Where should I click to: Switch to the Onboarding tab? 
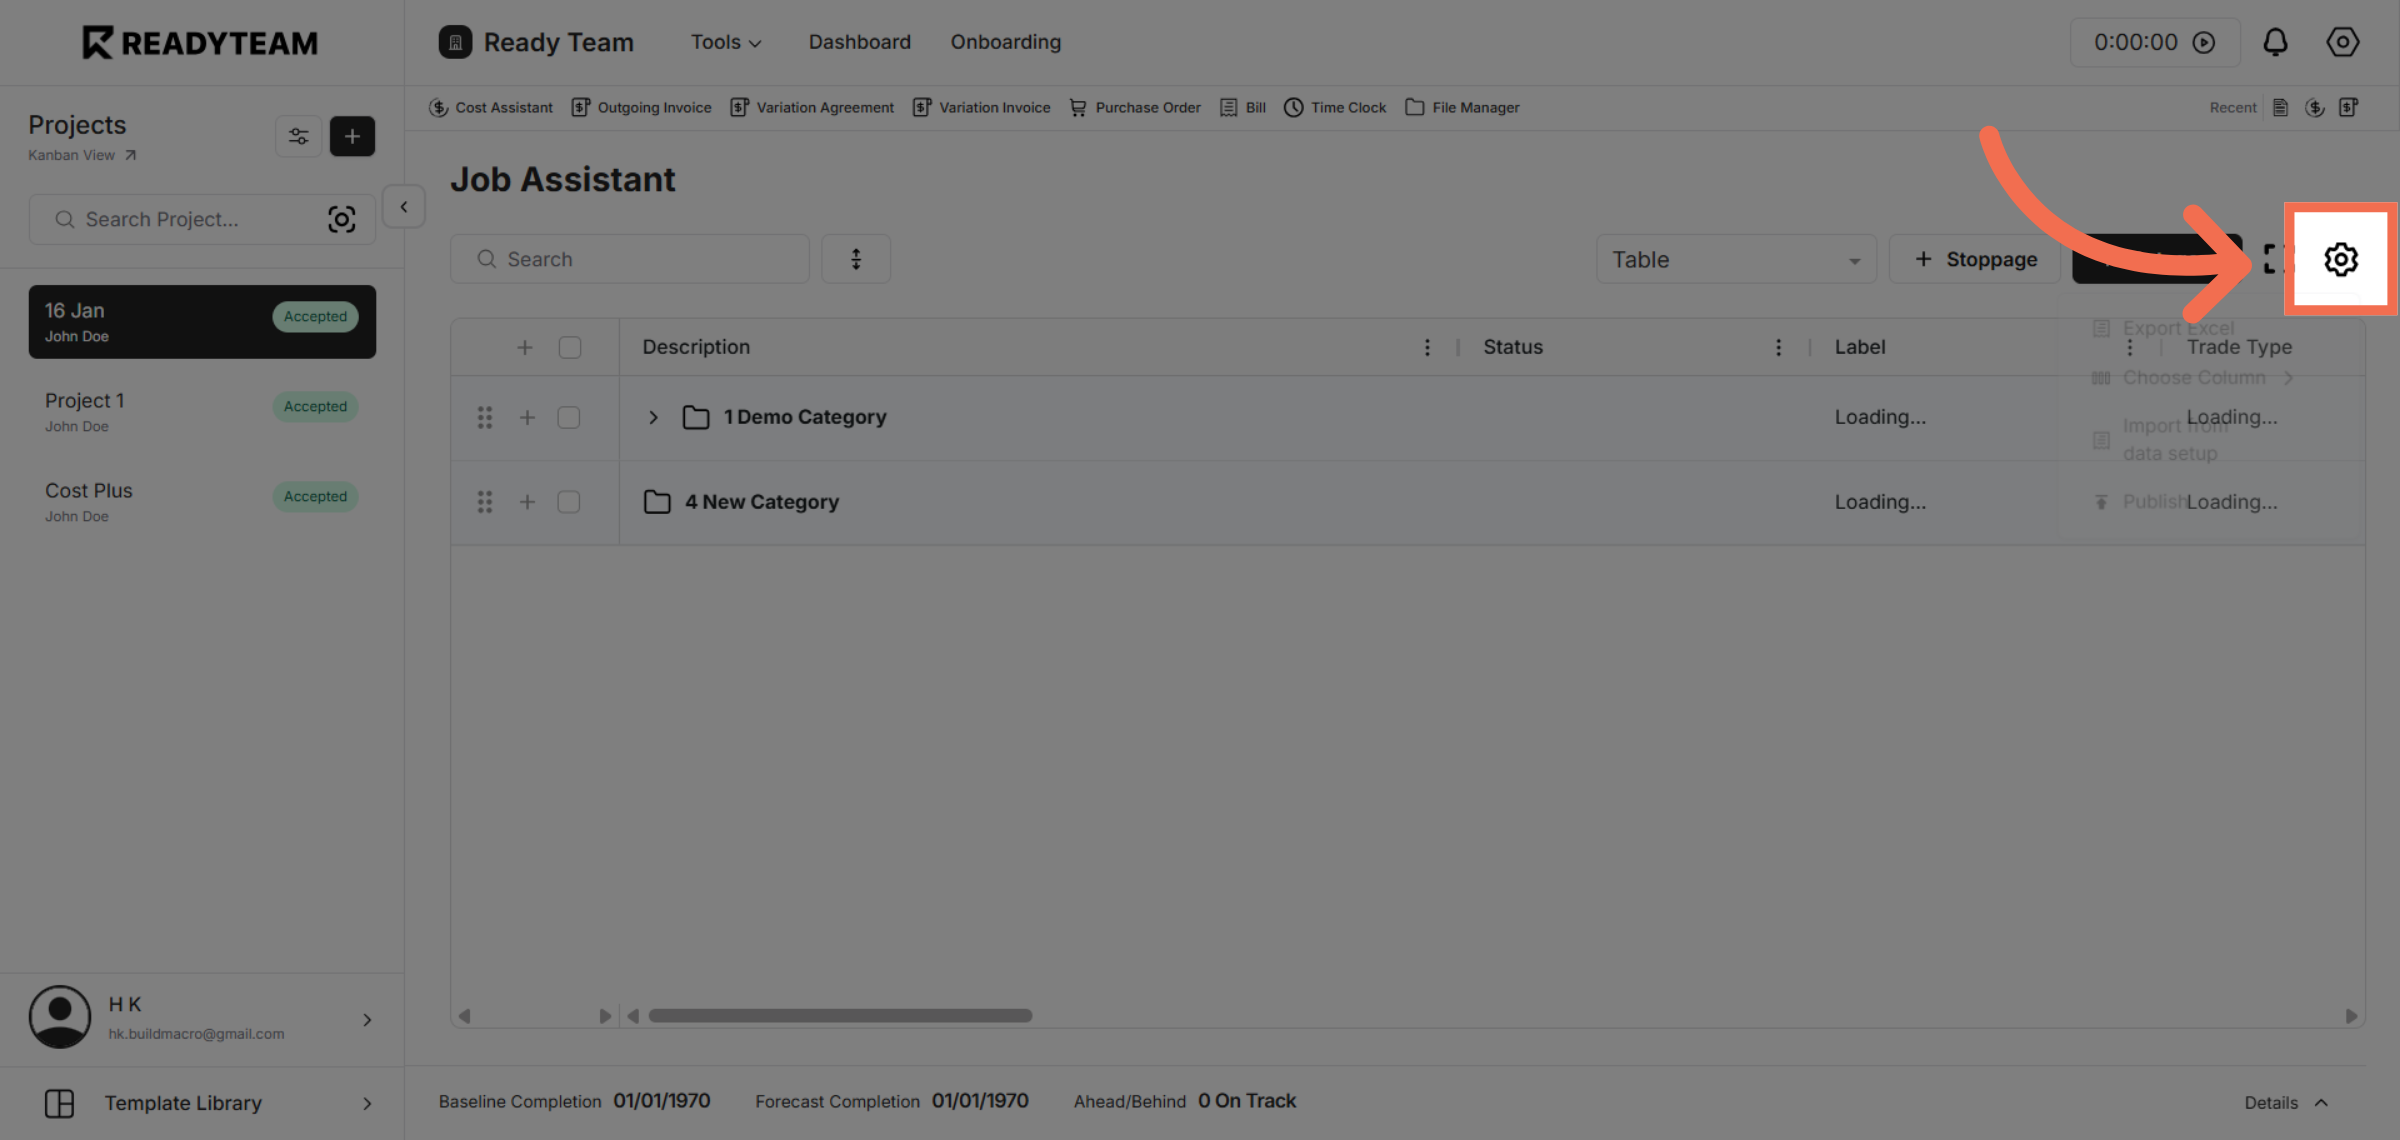click(x=1005, y=42)
